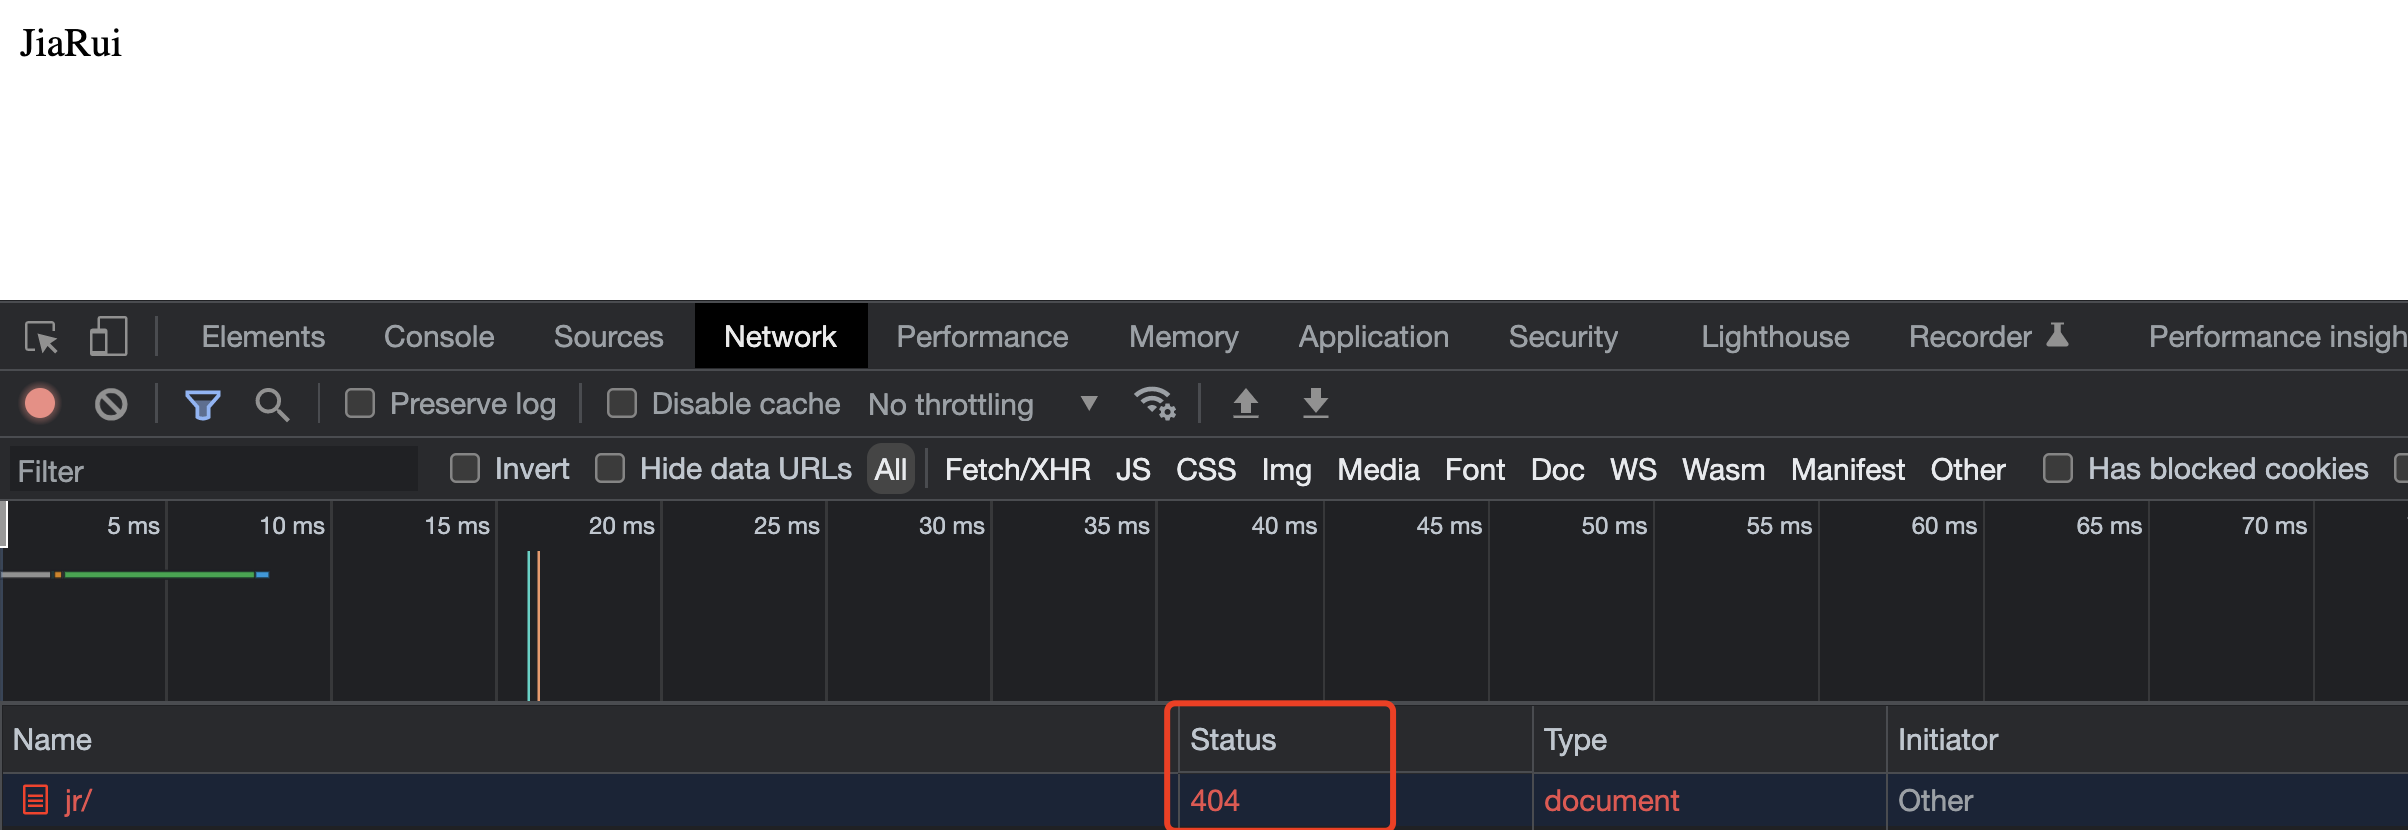Select the inspect element picker icon
Screen dimensions: 2408x830
41,337
